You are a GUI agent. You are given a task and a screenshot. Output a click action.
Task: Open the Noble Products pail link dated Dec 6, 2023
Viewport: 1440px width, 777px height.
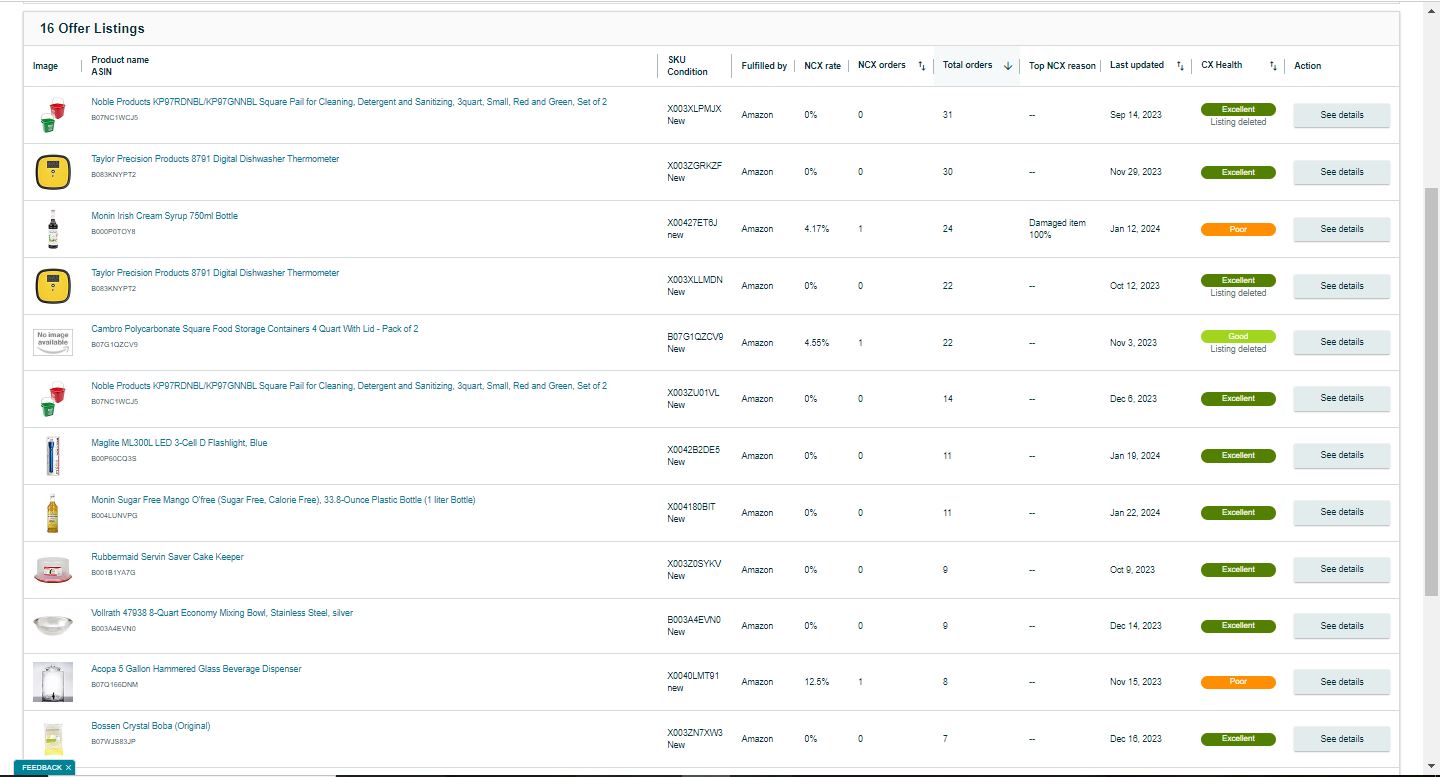coord(349,386)
